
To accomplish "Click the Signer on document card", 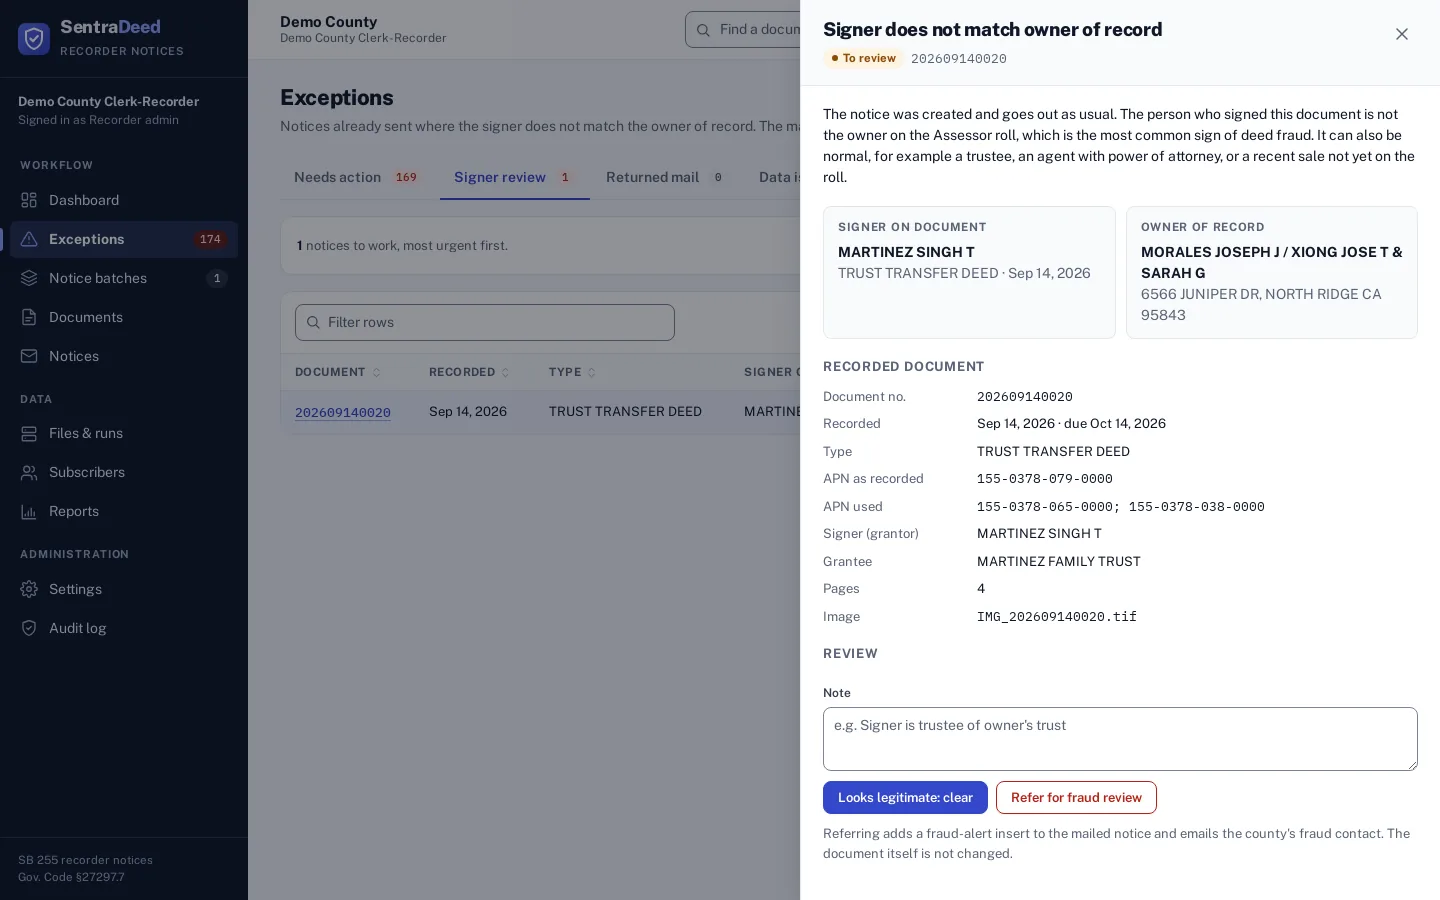I will (969, 272).
